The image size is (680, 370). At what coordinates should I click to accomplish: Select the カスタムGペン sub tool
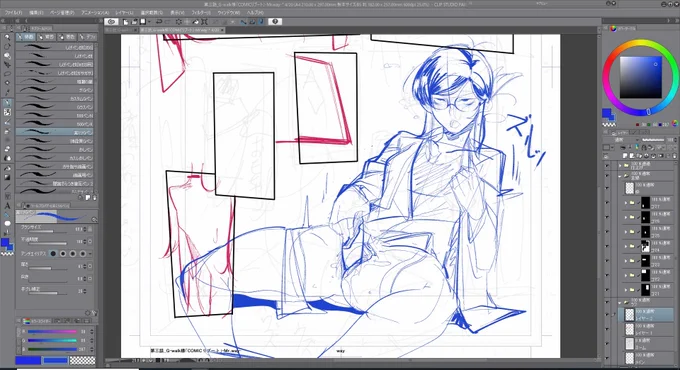(55, 98)
